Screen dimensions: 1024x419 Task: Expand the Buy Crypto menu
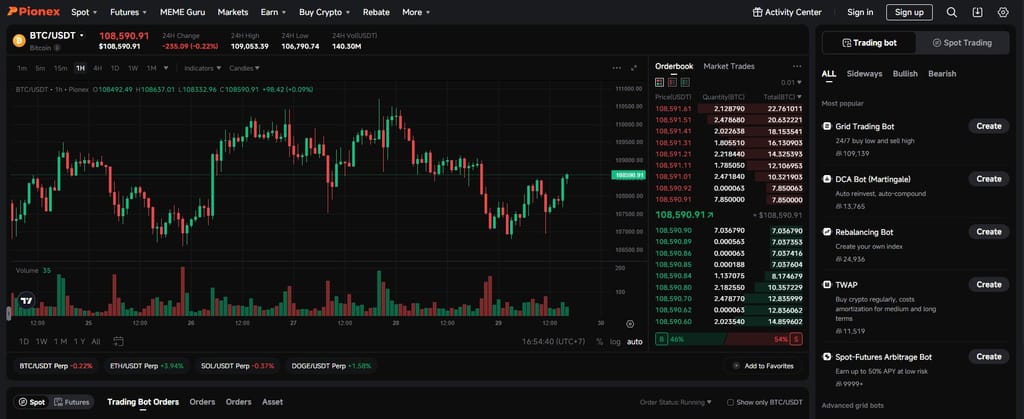pos(325,12)
